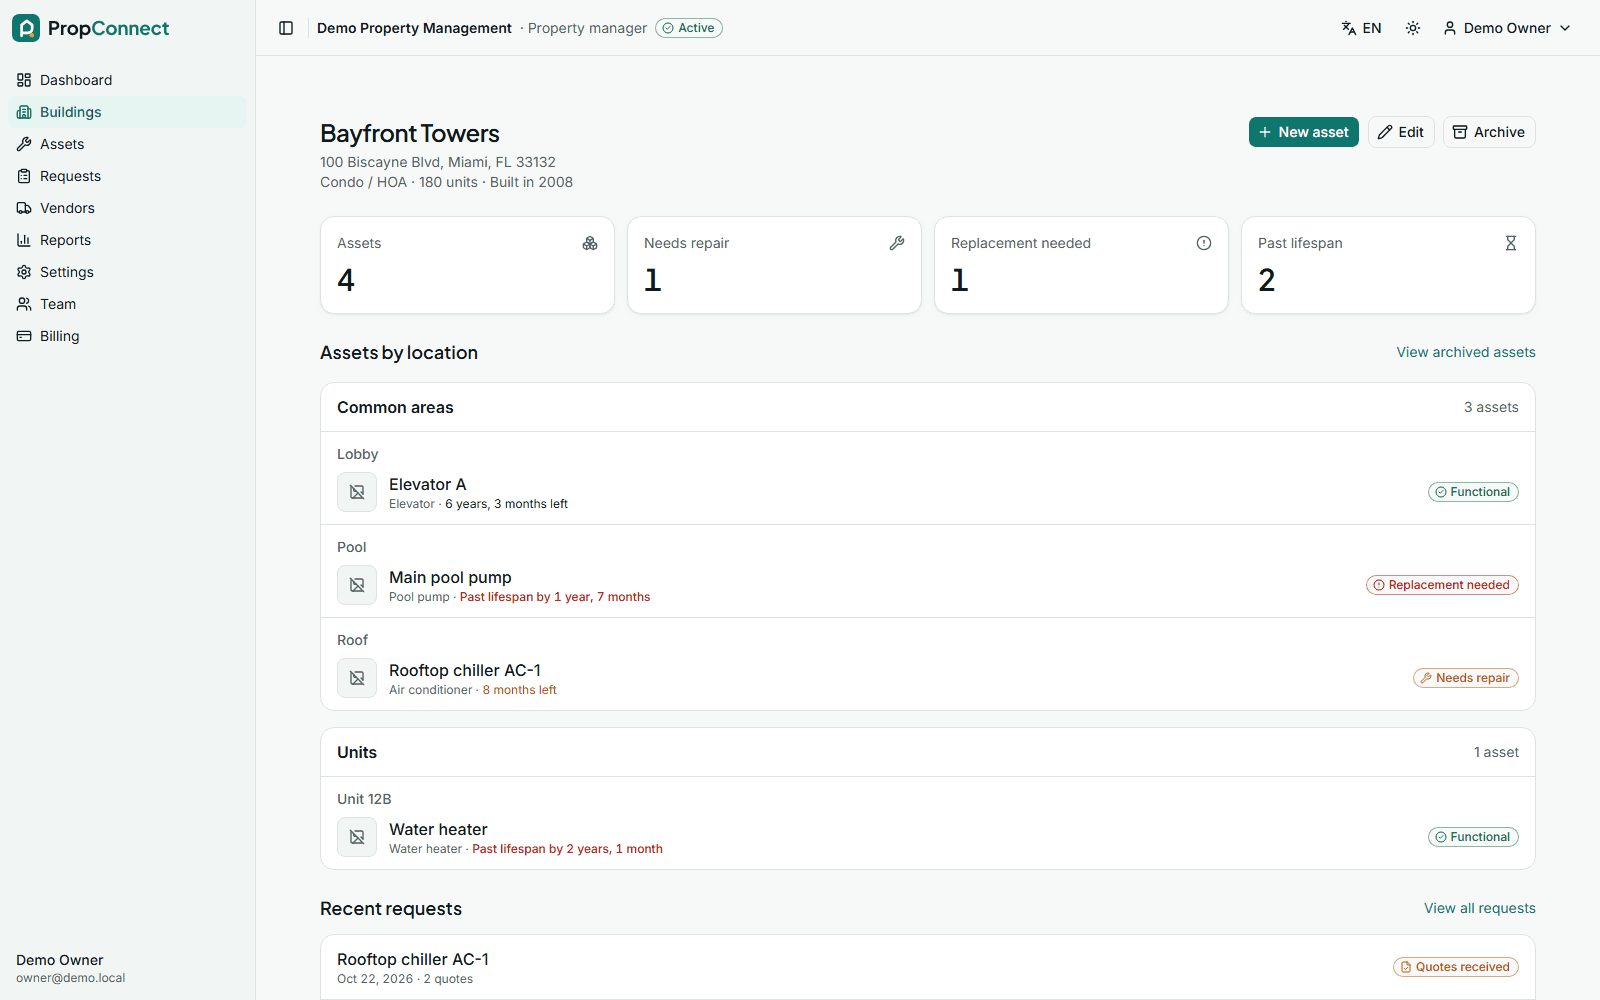The height and width of the screenshot is (1000, 1600).
Task: Click the Needs repair card wrench icon
Action: click(897, 243)
